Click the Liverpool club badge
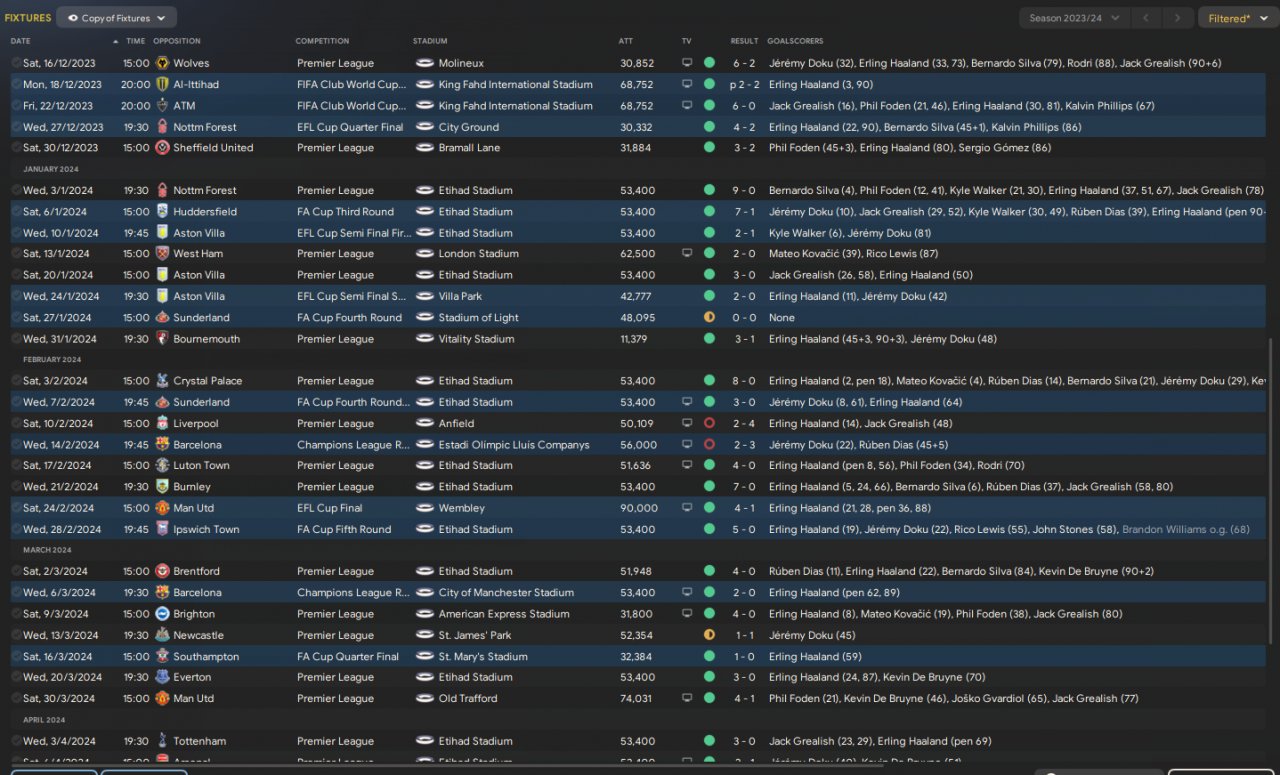 click(162, 424)
